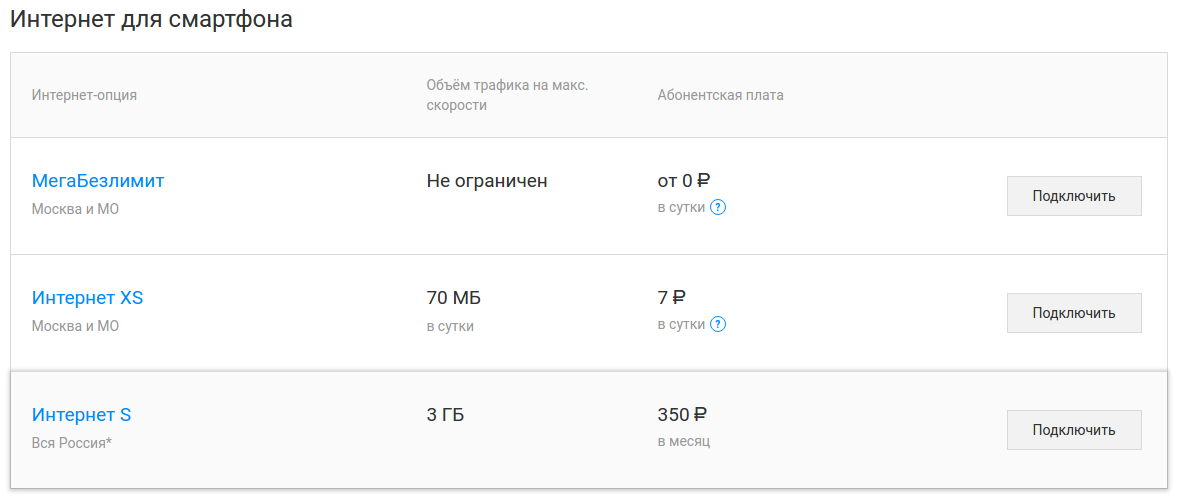
Task: Click the Абонентская плата column header
Action: point(721,95)
